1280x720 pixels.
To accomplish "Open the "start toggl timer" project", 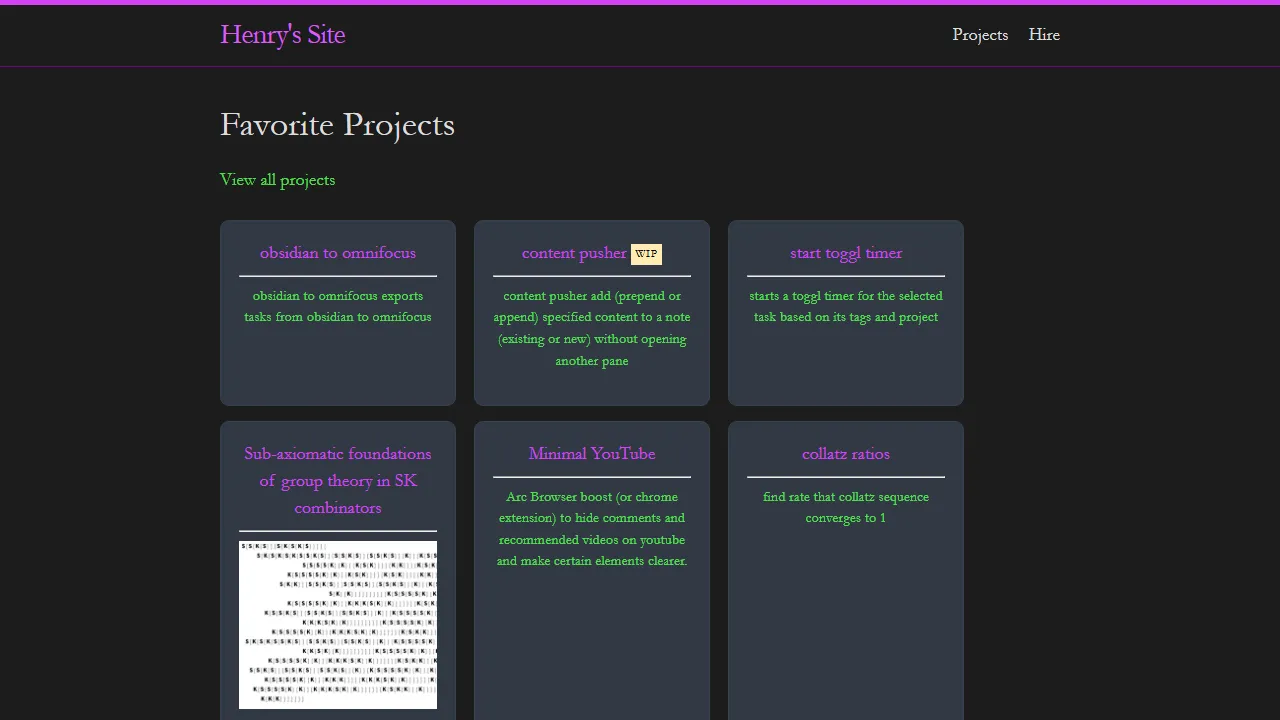I will [845, 253].
